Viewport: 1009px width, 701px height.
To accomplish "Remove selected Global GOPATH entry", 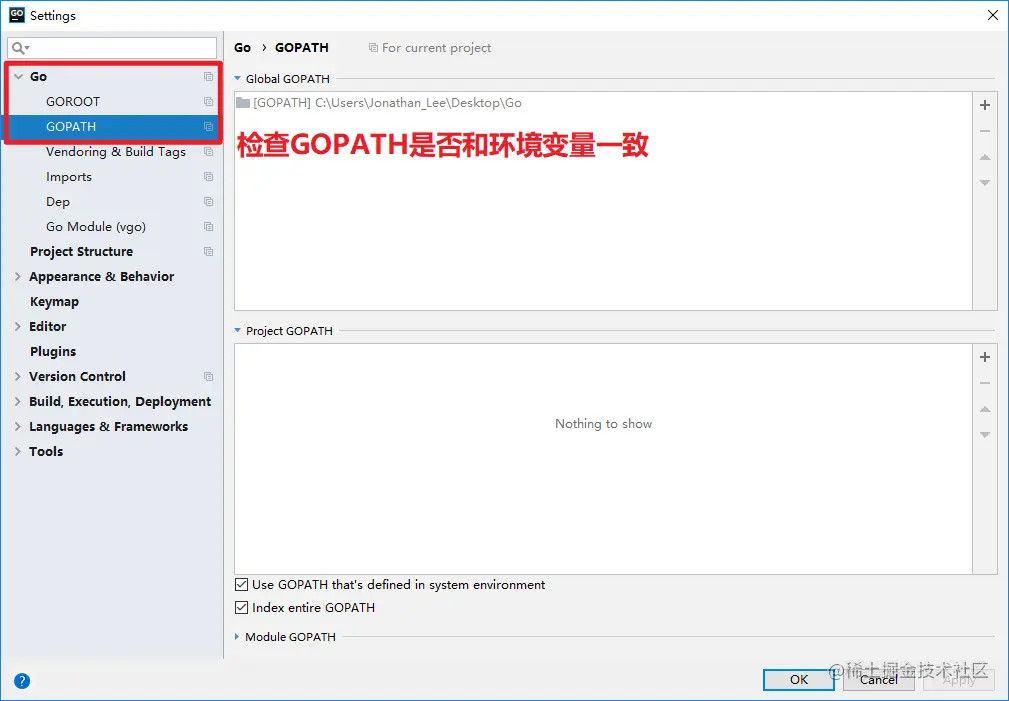I will [x=985, y=131].
